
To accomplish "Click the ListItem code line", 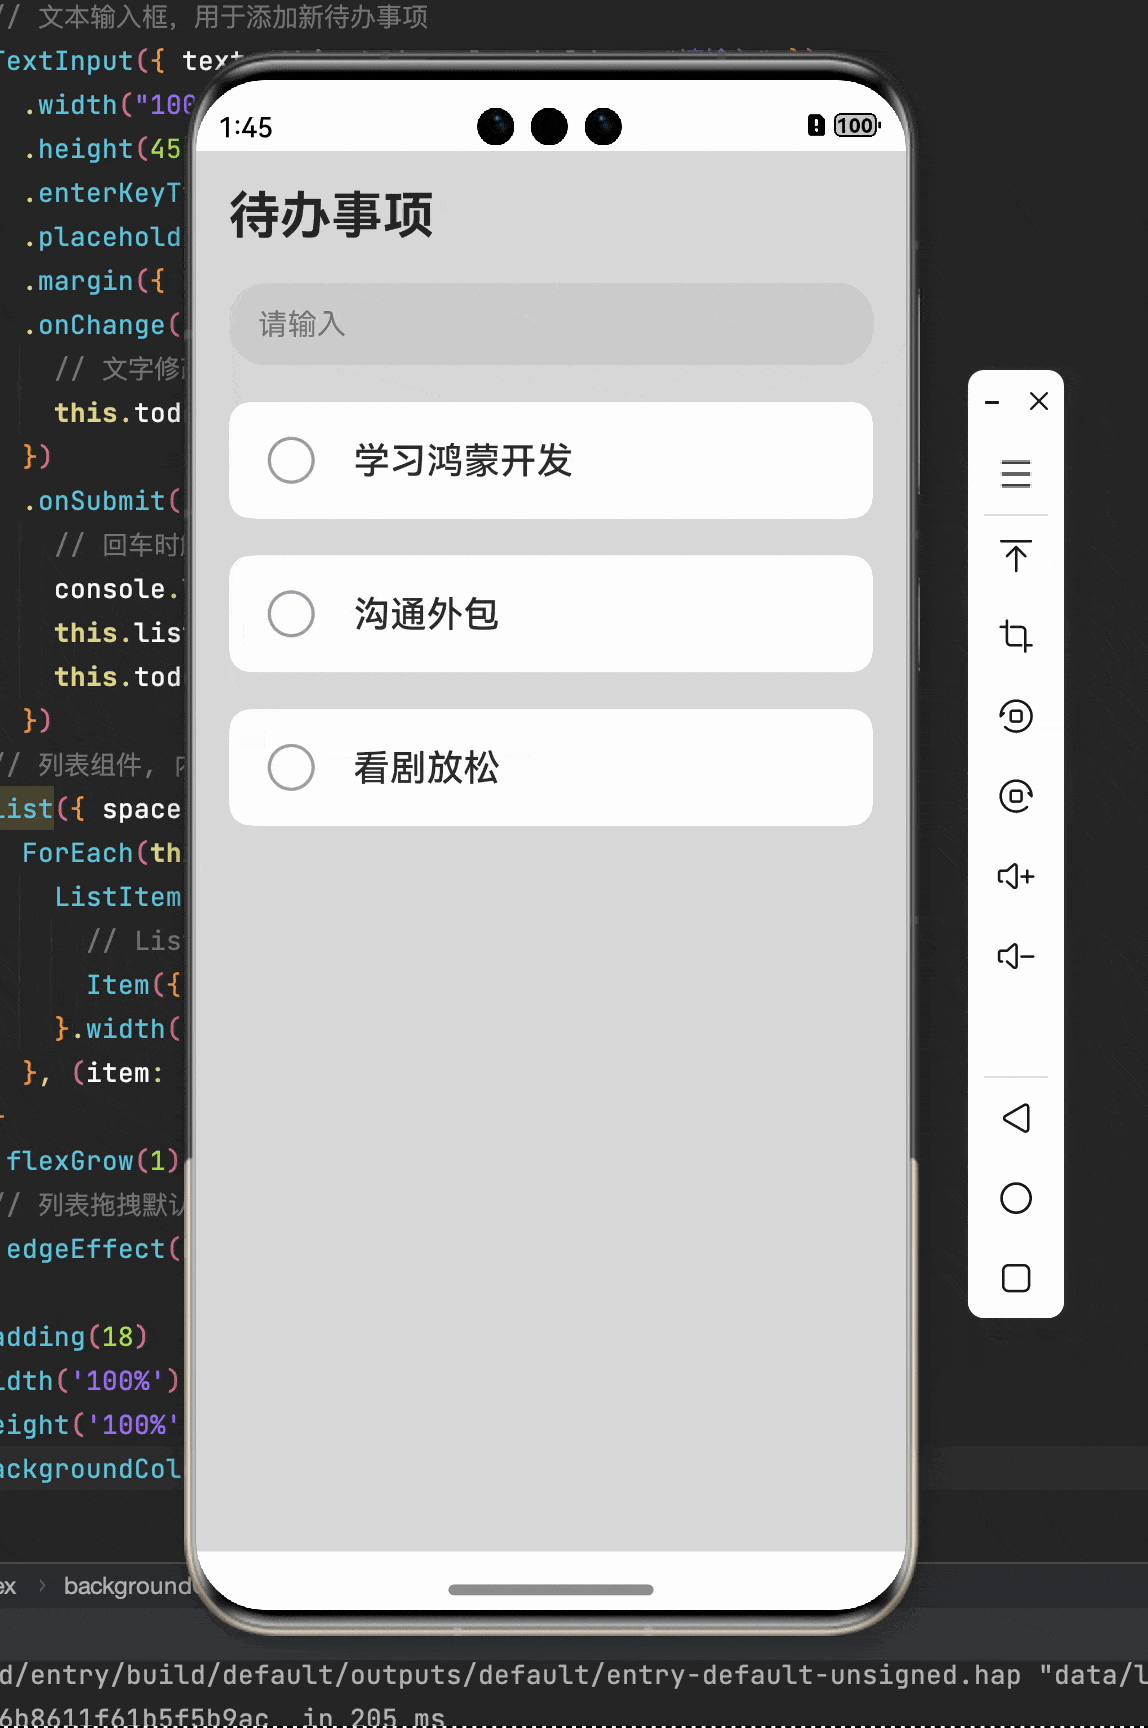I will [118, 897].
